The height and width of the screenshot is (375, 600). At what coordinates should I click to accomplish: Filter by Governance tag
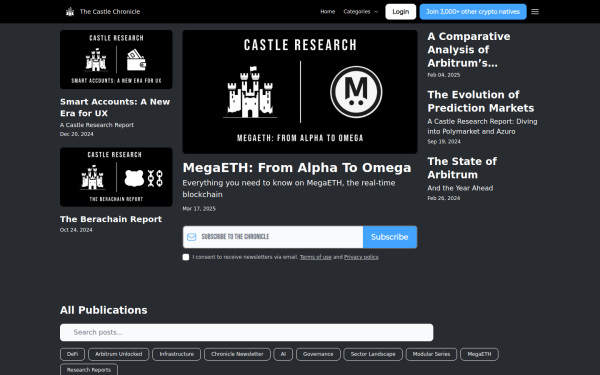click(x=318, y=354)
